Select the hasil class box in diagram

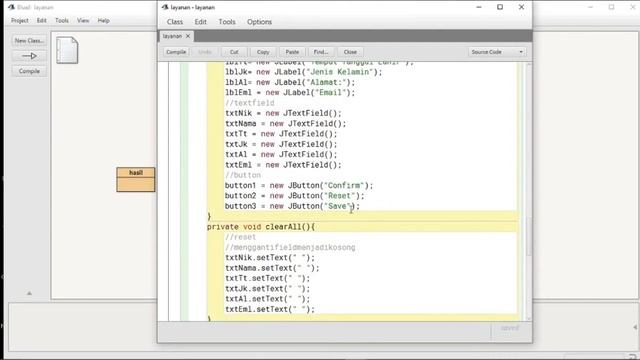136,180
